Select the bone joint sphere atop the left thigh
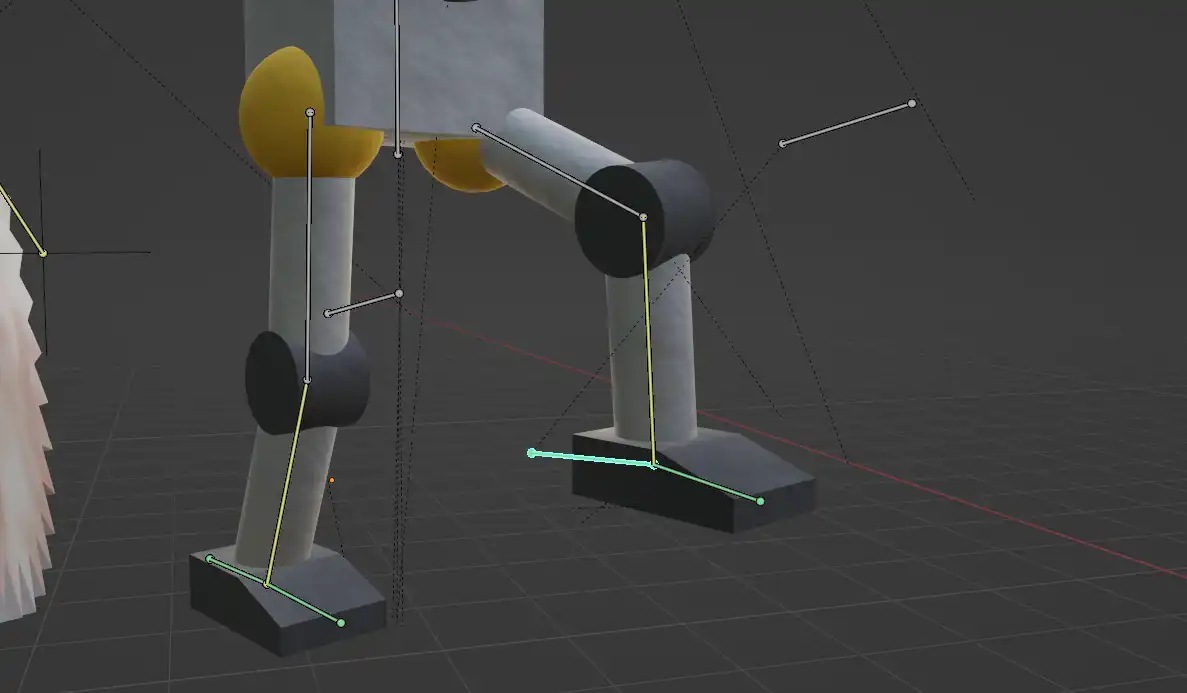The height and width of the screenshot is (693, 1187). pos(308,110)
